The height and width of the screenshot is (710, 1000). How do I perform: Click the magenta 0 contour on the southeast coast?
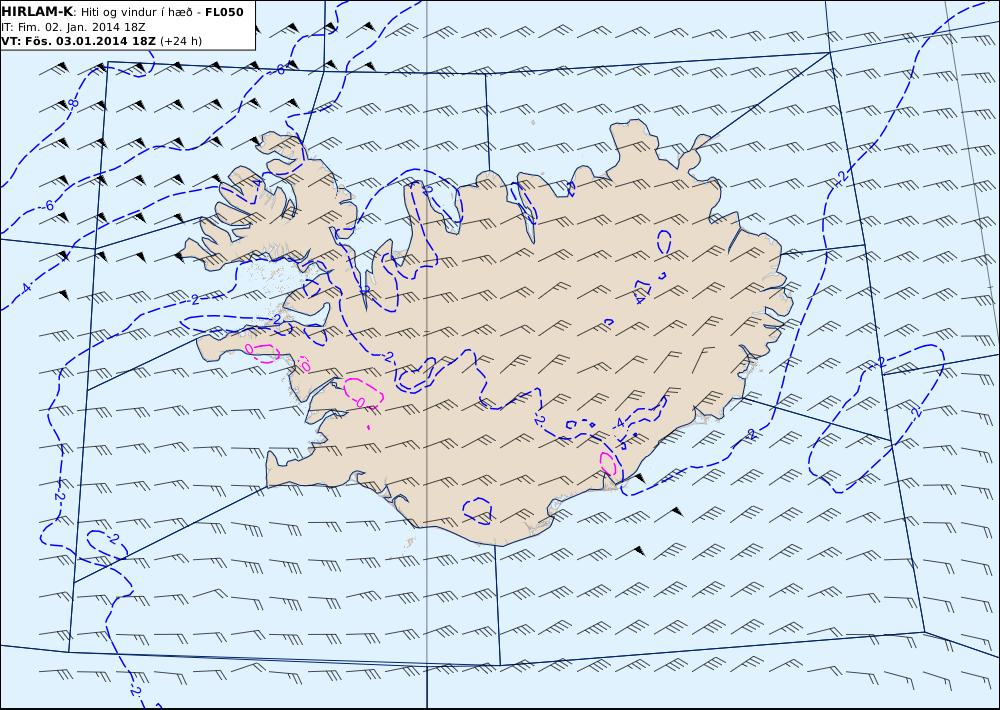[608, 464]
